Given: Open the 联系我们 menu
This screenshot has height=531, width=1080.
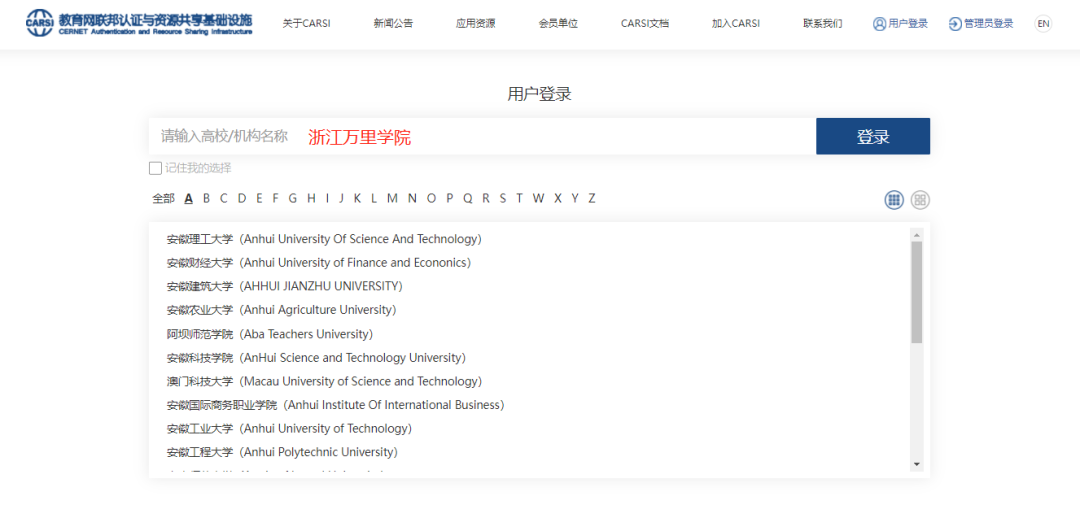Looking at the screenshot, I should pyautogui.click(x=822, y=23).
